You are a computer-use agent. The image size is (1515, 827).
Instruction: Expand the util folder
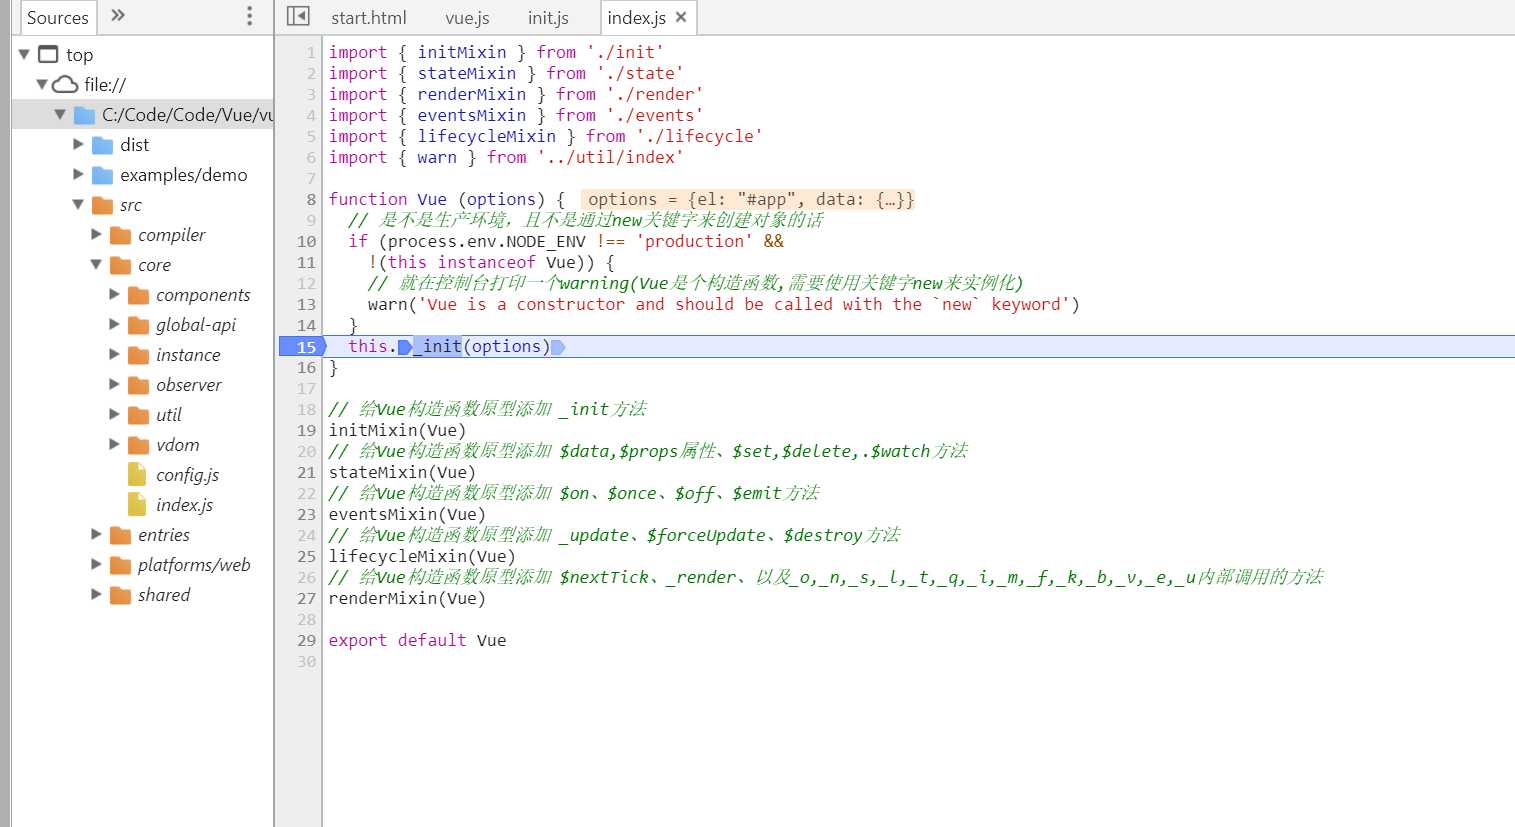pyautogui.click(x=114, y=414)
